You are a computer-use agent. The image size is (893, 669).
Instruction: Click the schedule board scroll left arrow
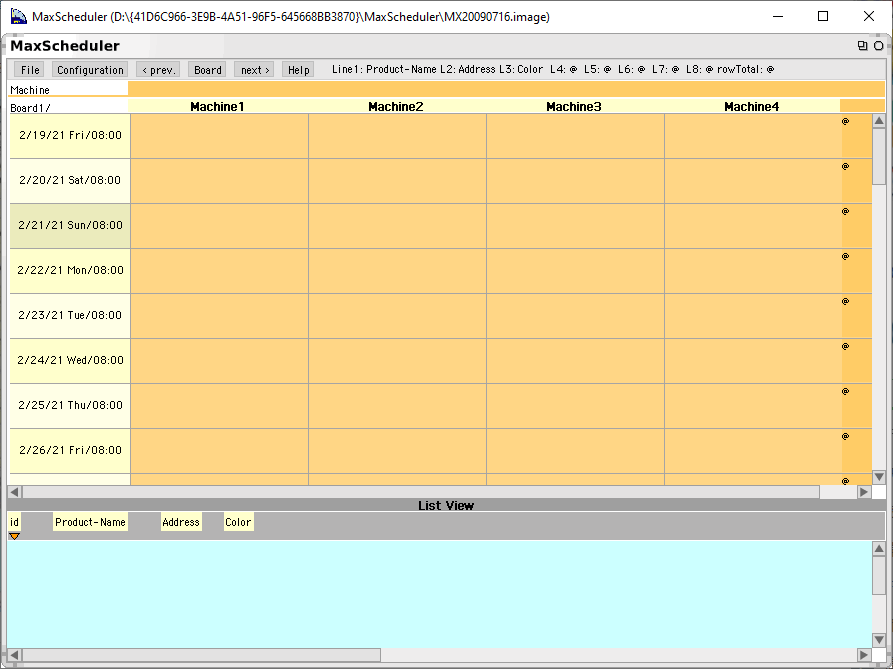tap(14, 492)
